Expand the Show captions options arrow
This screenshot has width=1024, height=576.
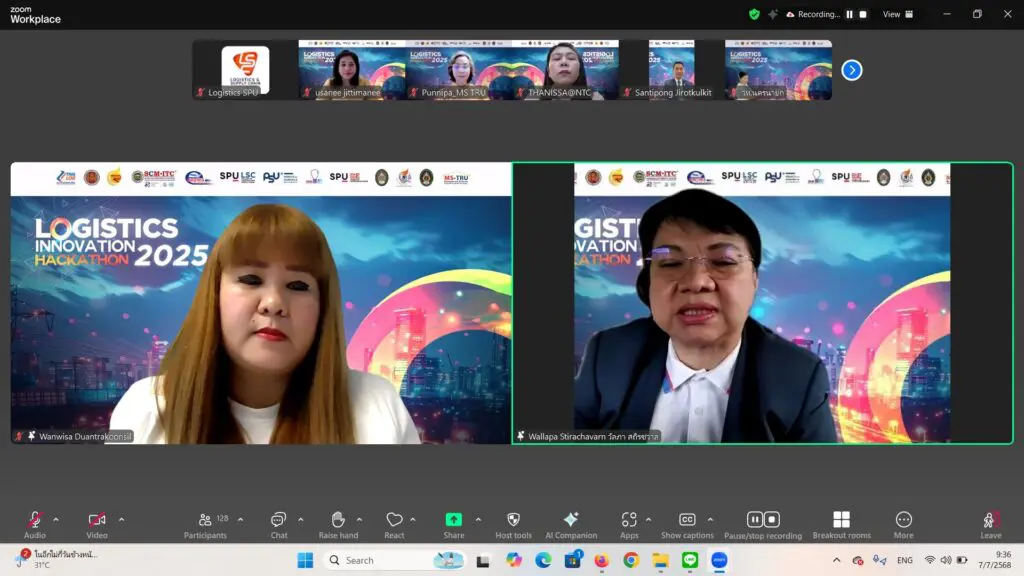[x=710, y=520]
